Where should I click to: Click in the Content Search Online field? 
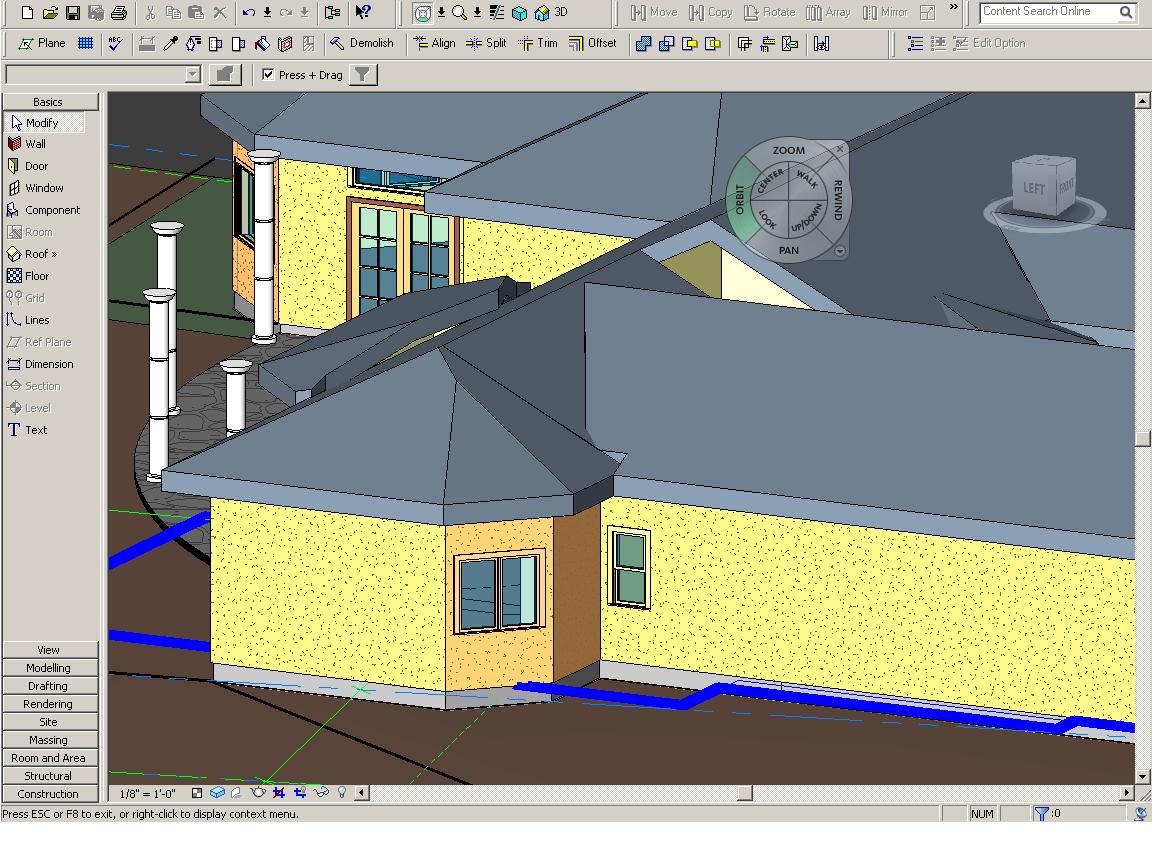(x=1049, y=12)
